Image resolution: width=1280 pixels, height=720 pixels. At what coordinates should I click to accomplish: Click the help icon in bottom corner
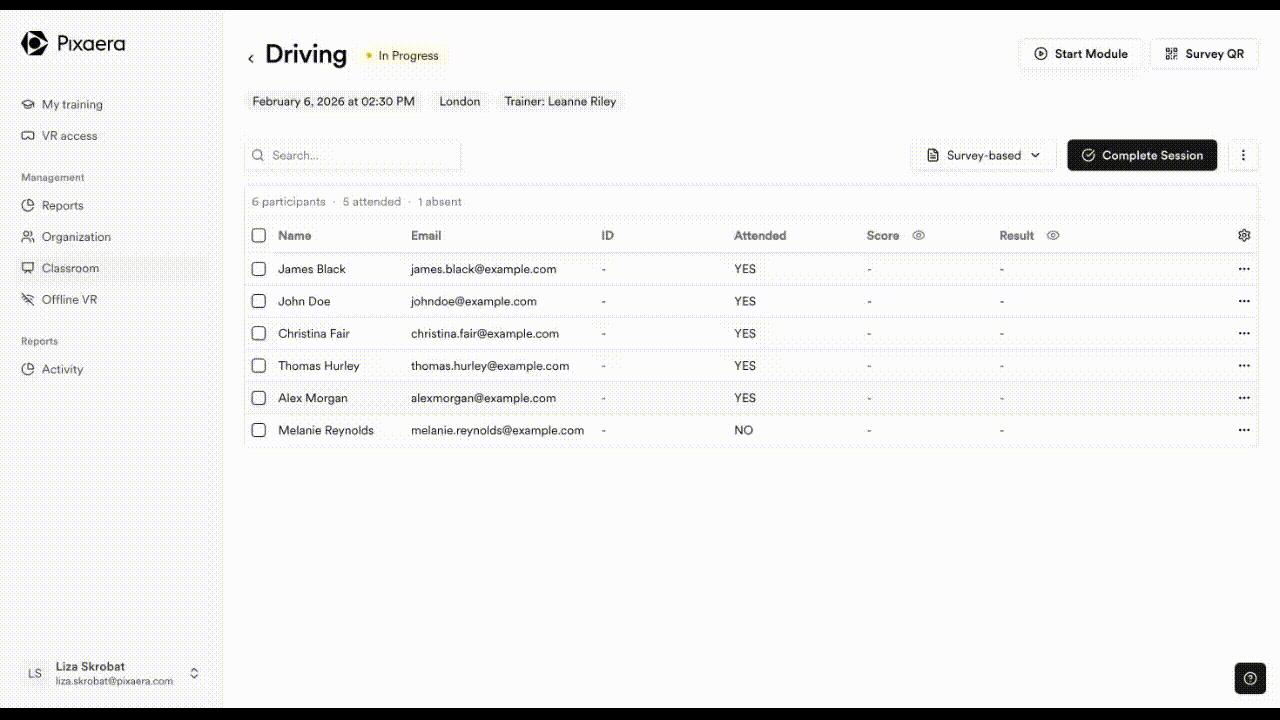tap(1250, 678)
